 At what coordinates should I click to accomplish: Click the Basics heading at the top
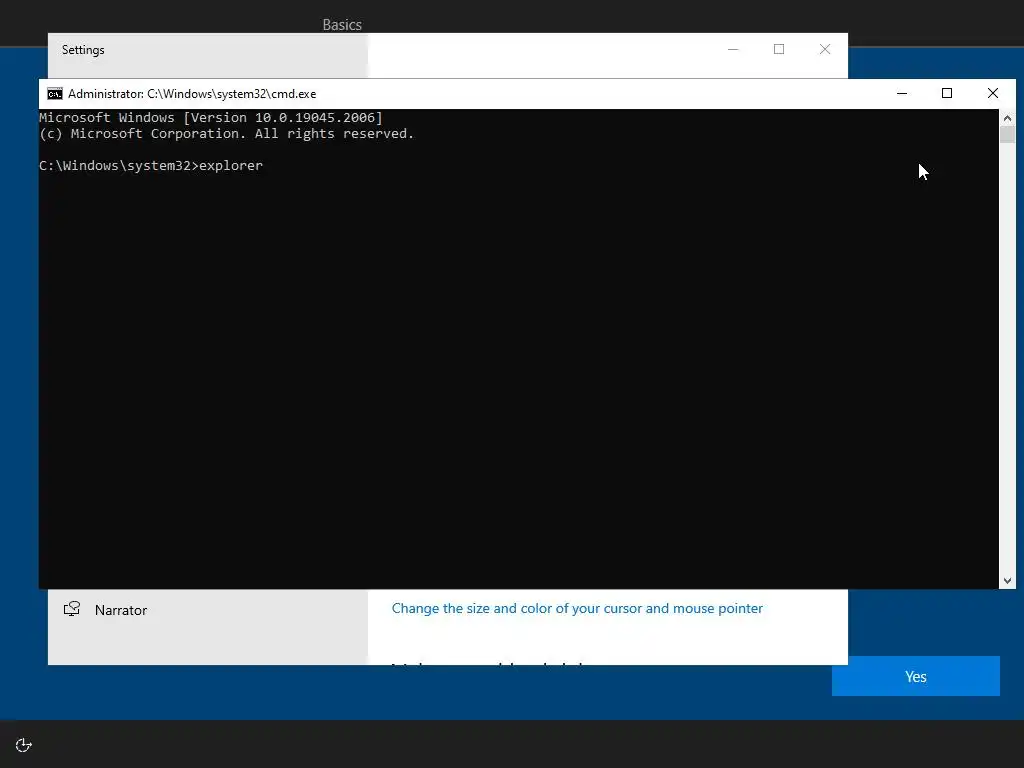(342, 25)
